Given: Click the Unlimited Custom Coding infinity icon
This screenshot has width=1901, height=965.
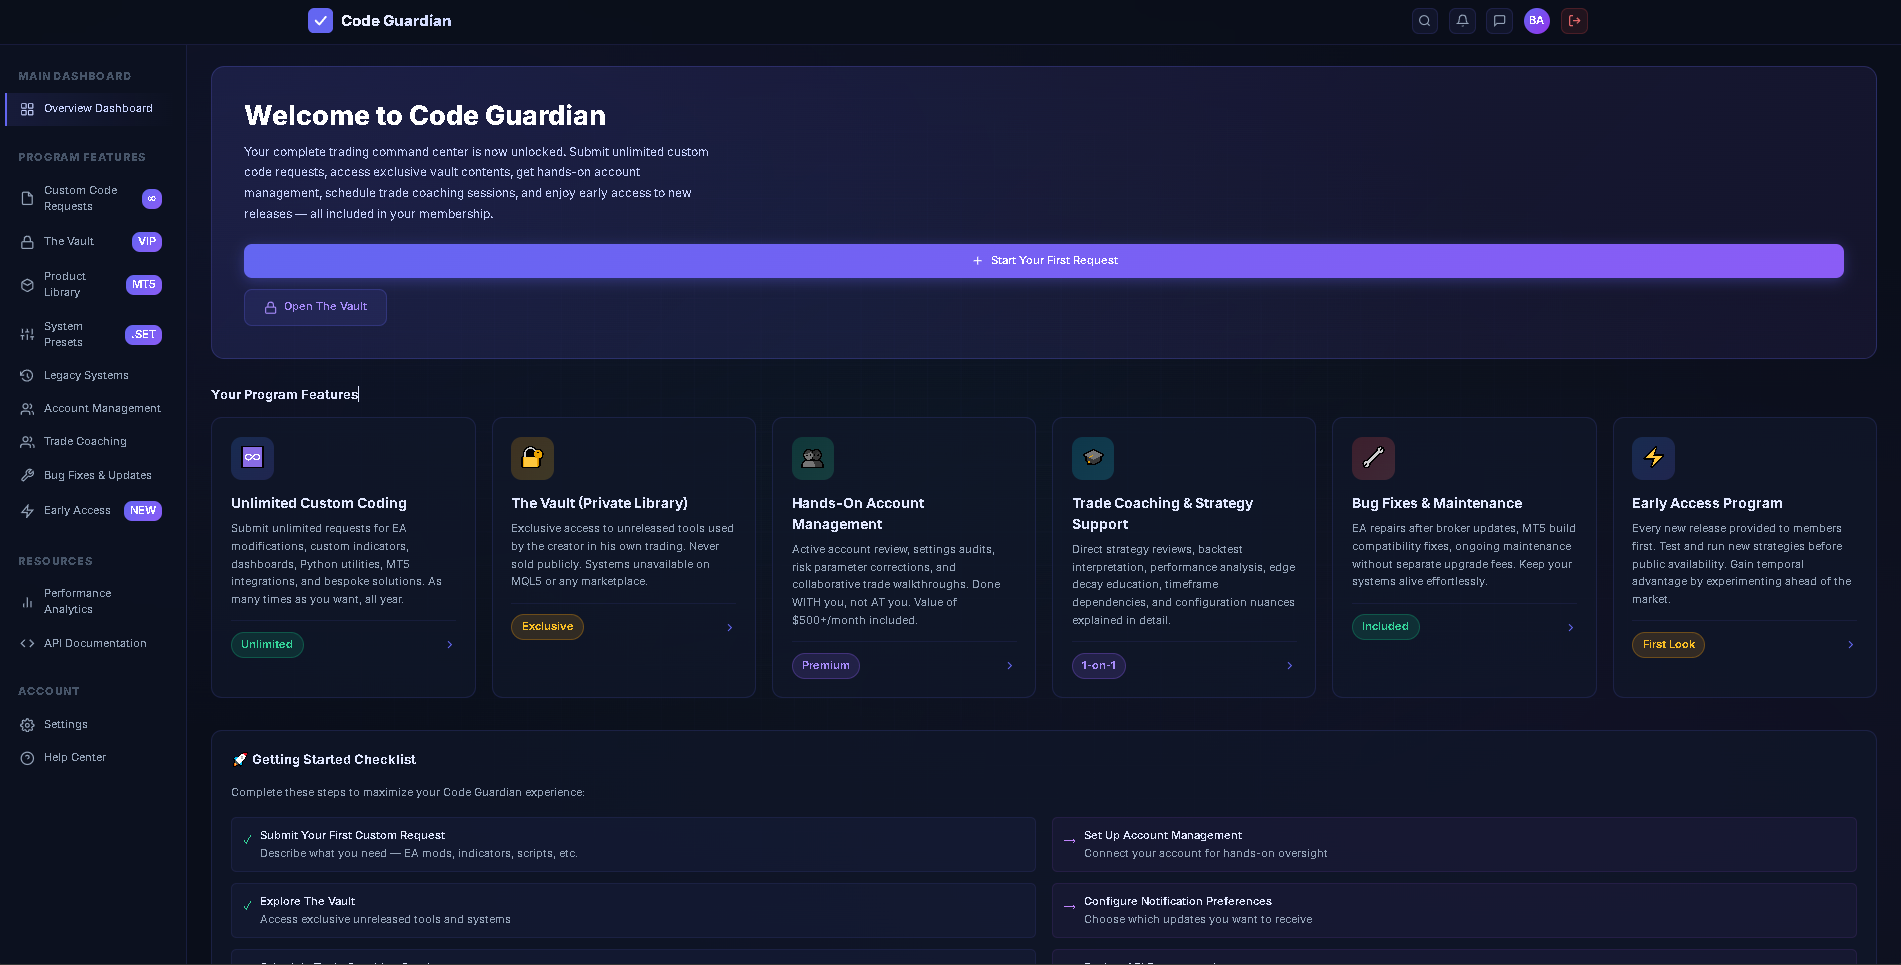Looking at the screenshot, I should 252,458.
